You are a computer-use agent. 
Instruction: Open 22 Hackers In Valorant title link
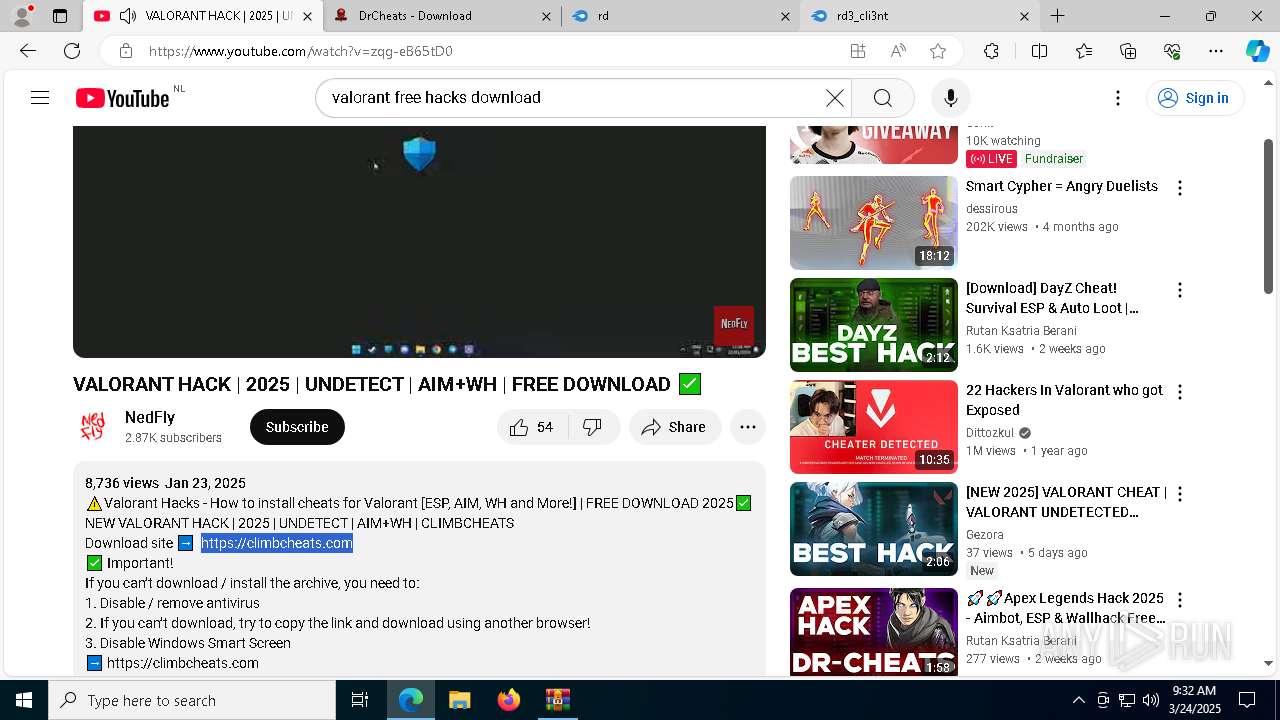click(1064, 400)
